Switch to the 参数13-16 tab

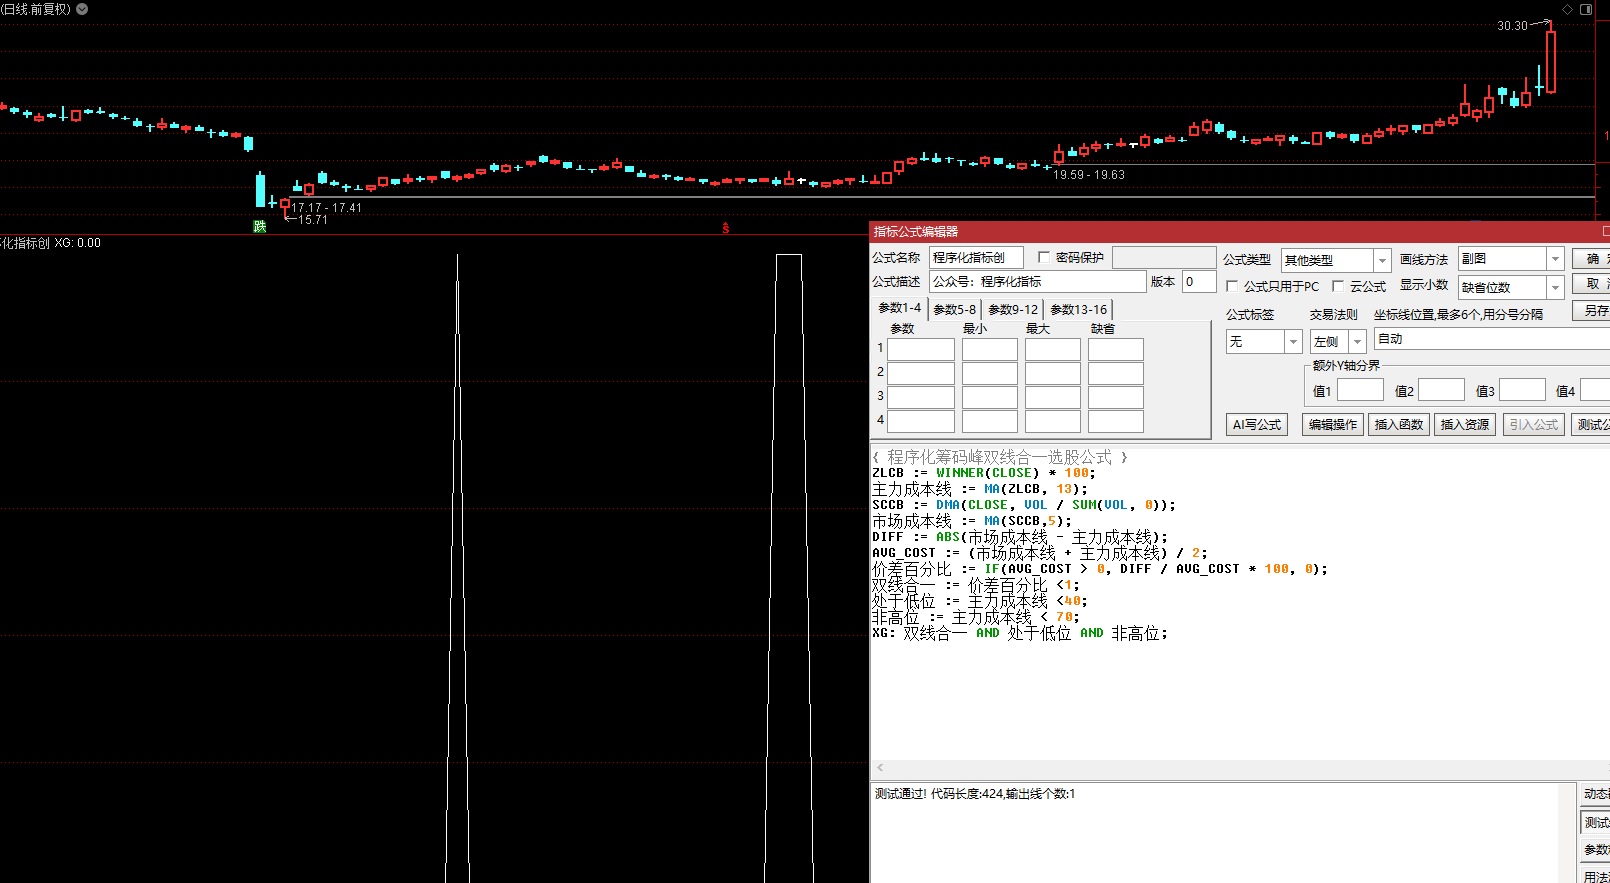point(1078,310)
